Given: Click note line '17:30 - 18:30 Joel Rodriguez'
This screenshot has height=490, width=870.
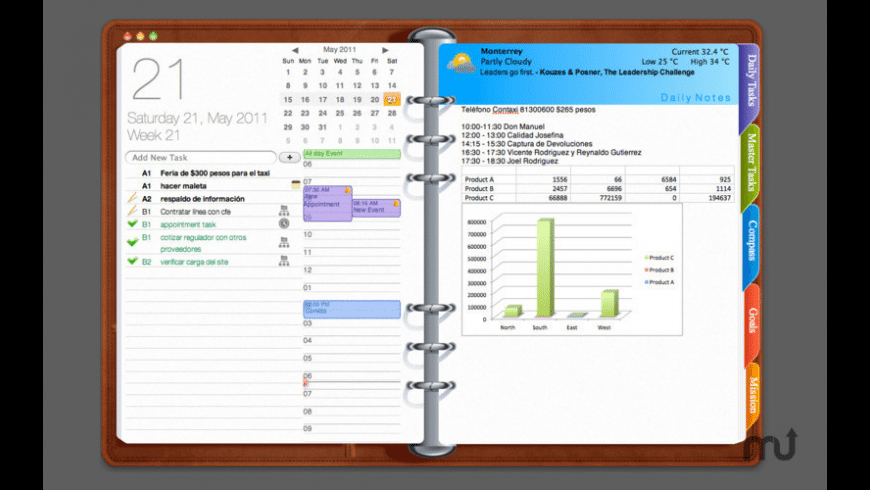Looking at the screenshot, I should click(x=509, y=161).
